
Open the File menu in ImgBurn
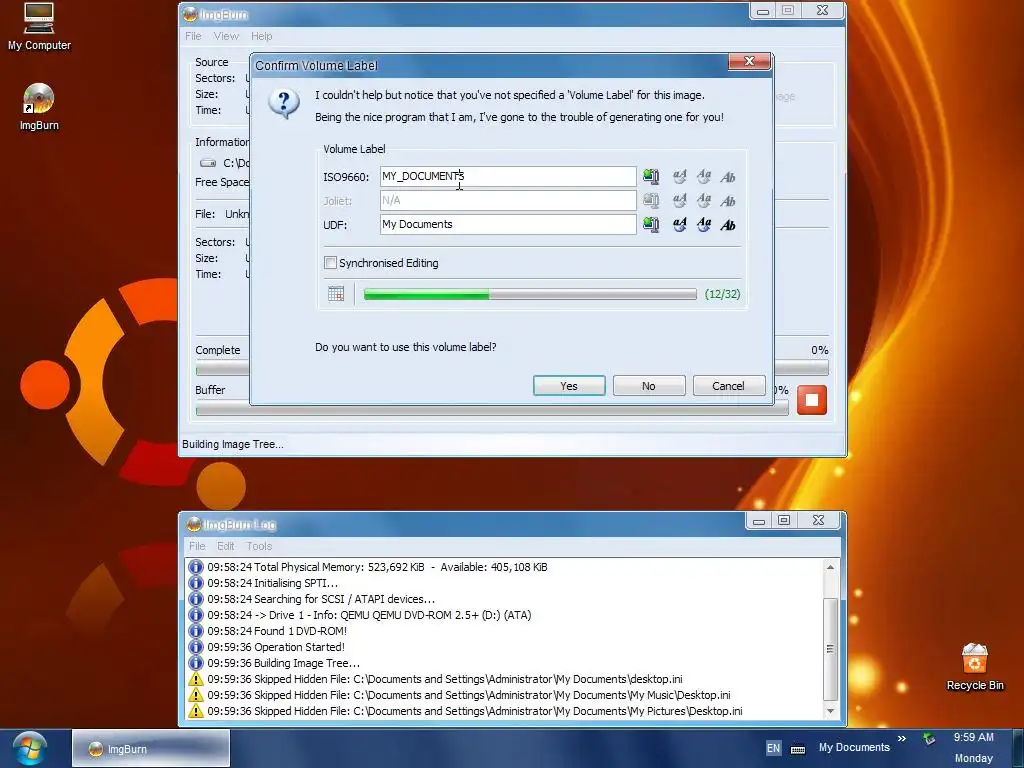(193, 36)
